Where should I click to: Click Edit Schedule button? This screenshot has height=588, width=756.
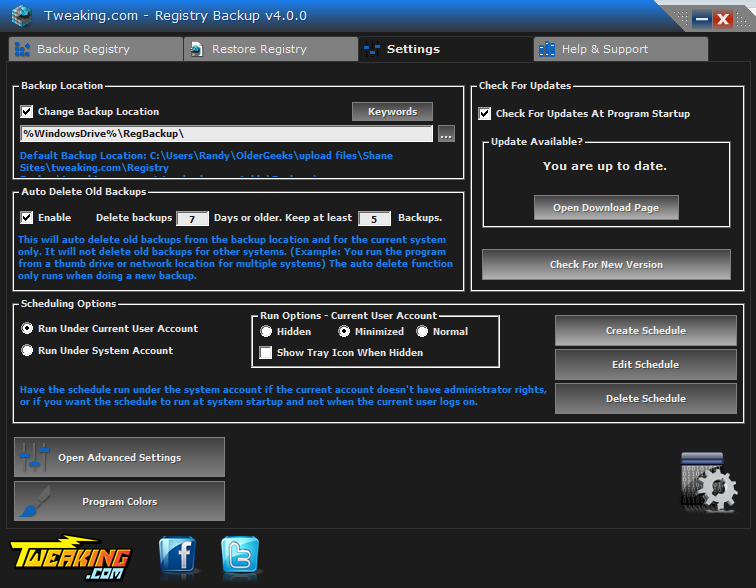pyautogui.click(x=646, y=364)
